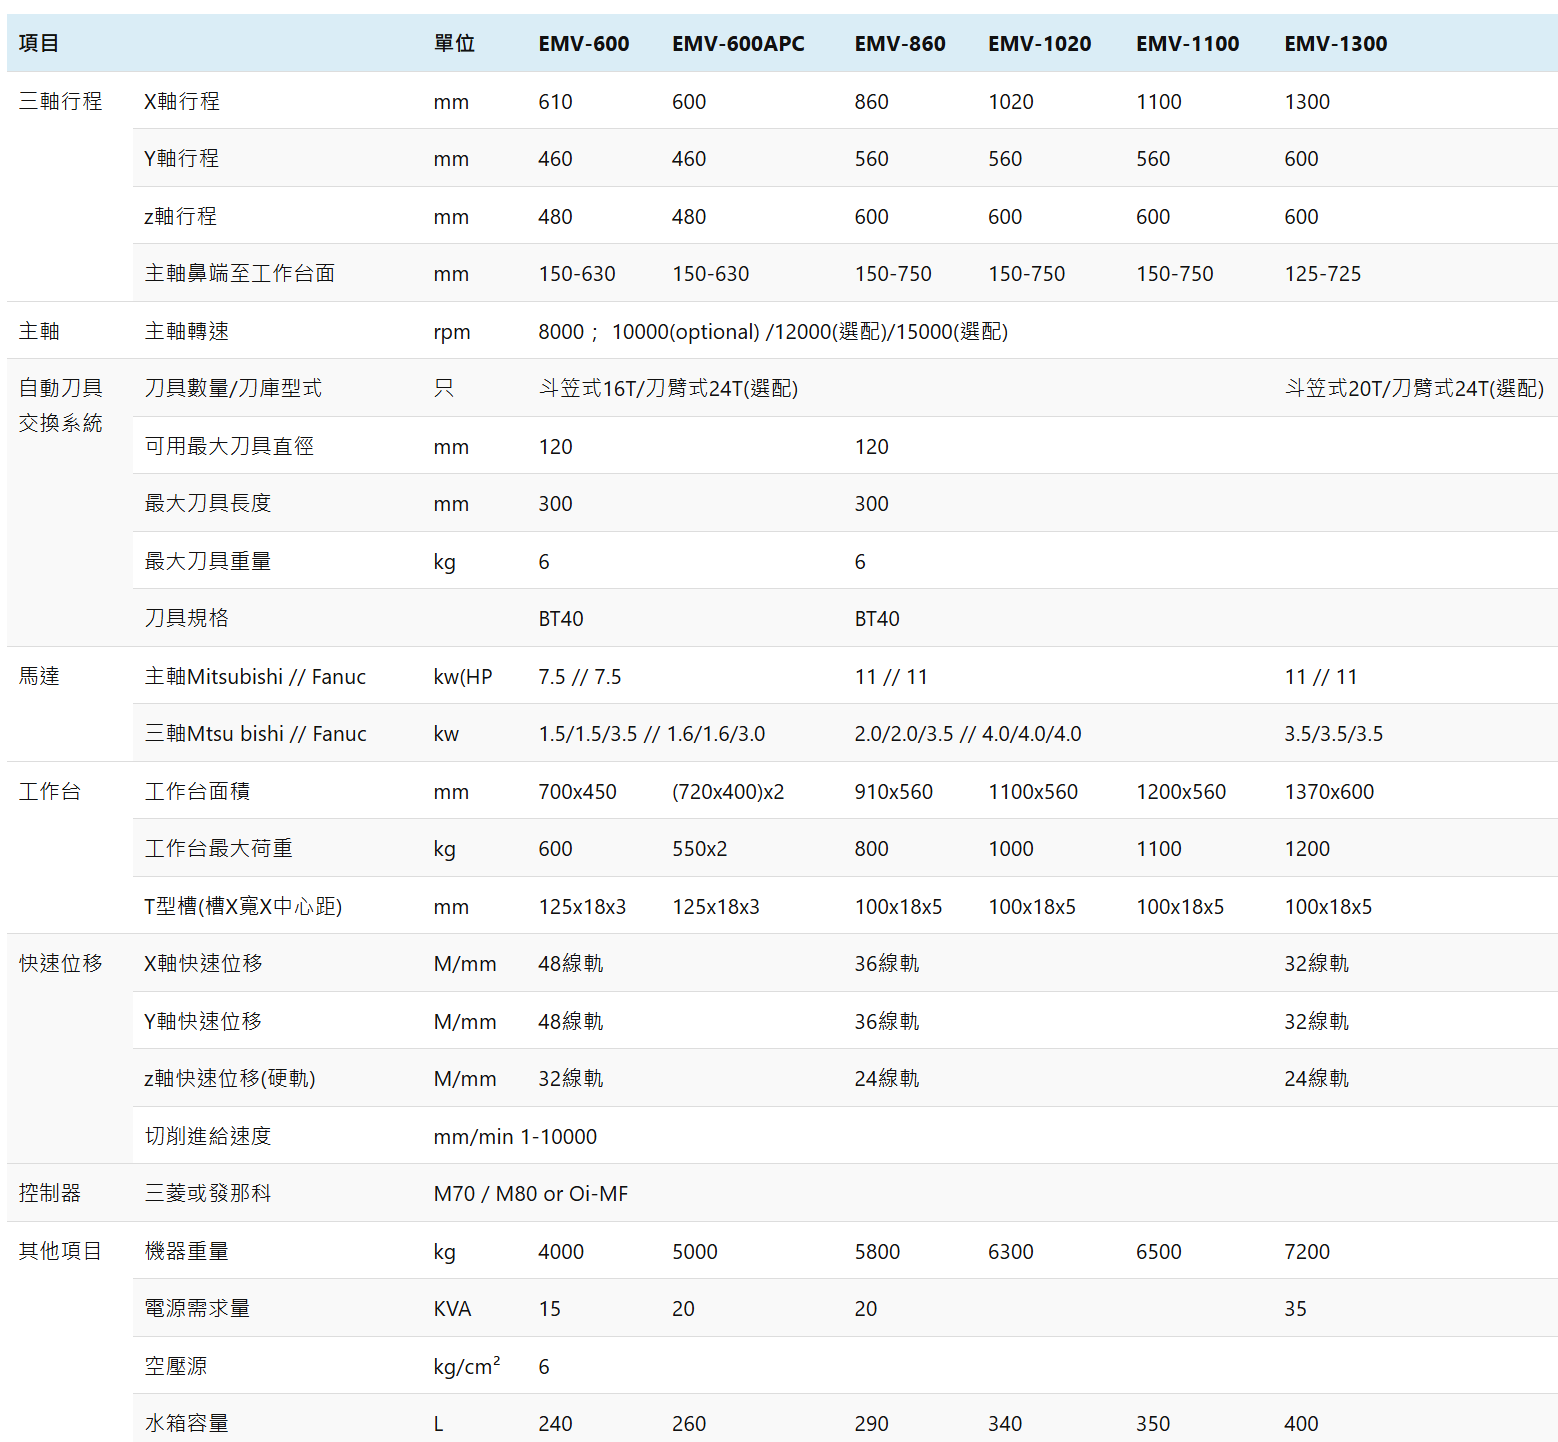The height and width of the screenshot is (1442, 1558).
Task: Click the 工作台最大荷重 row label
Action: (219, 848)
